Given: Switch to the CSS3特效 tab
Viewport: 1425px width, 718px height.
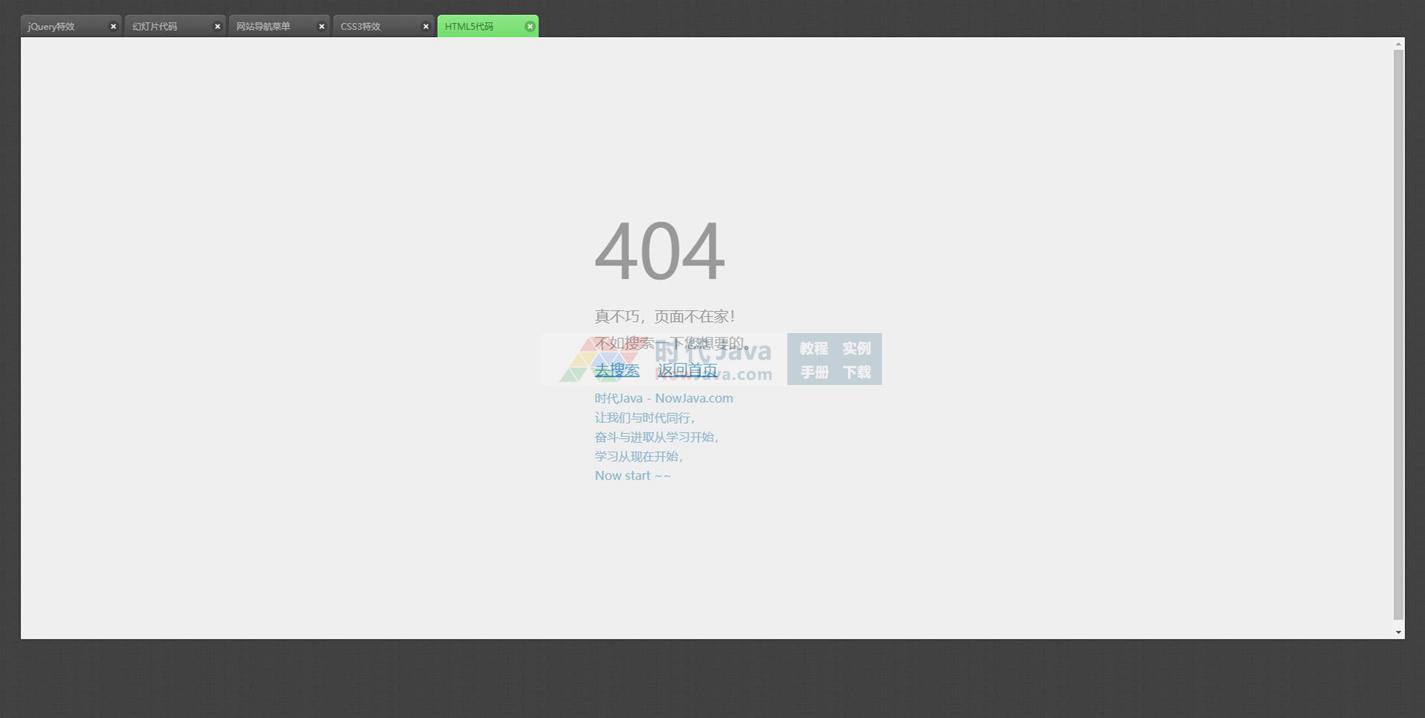Looking at the screenshot, I should click(x=361, y=27).
